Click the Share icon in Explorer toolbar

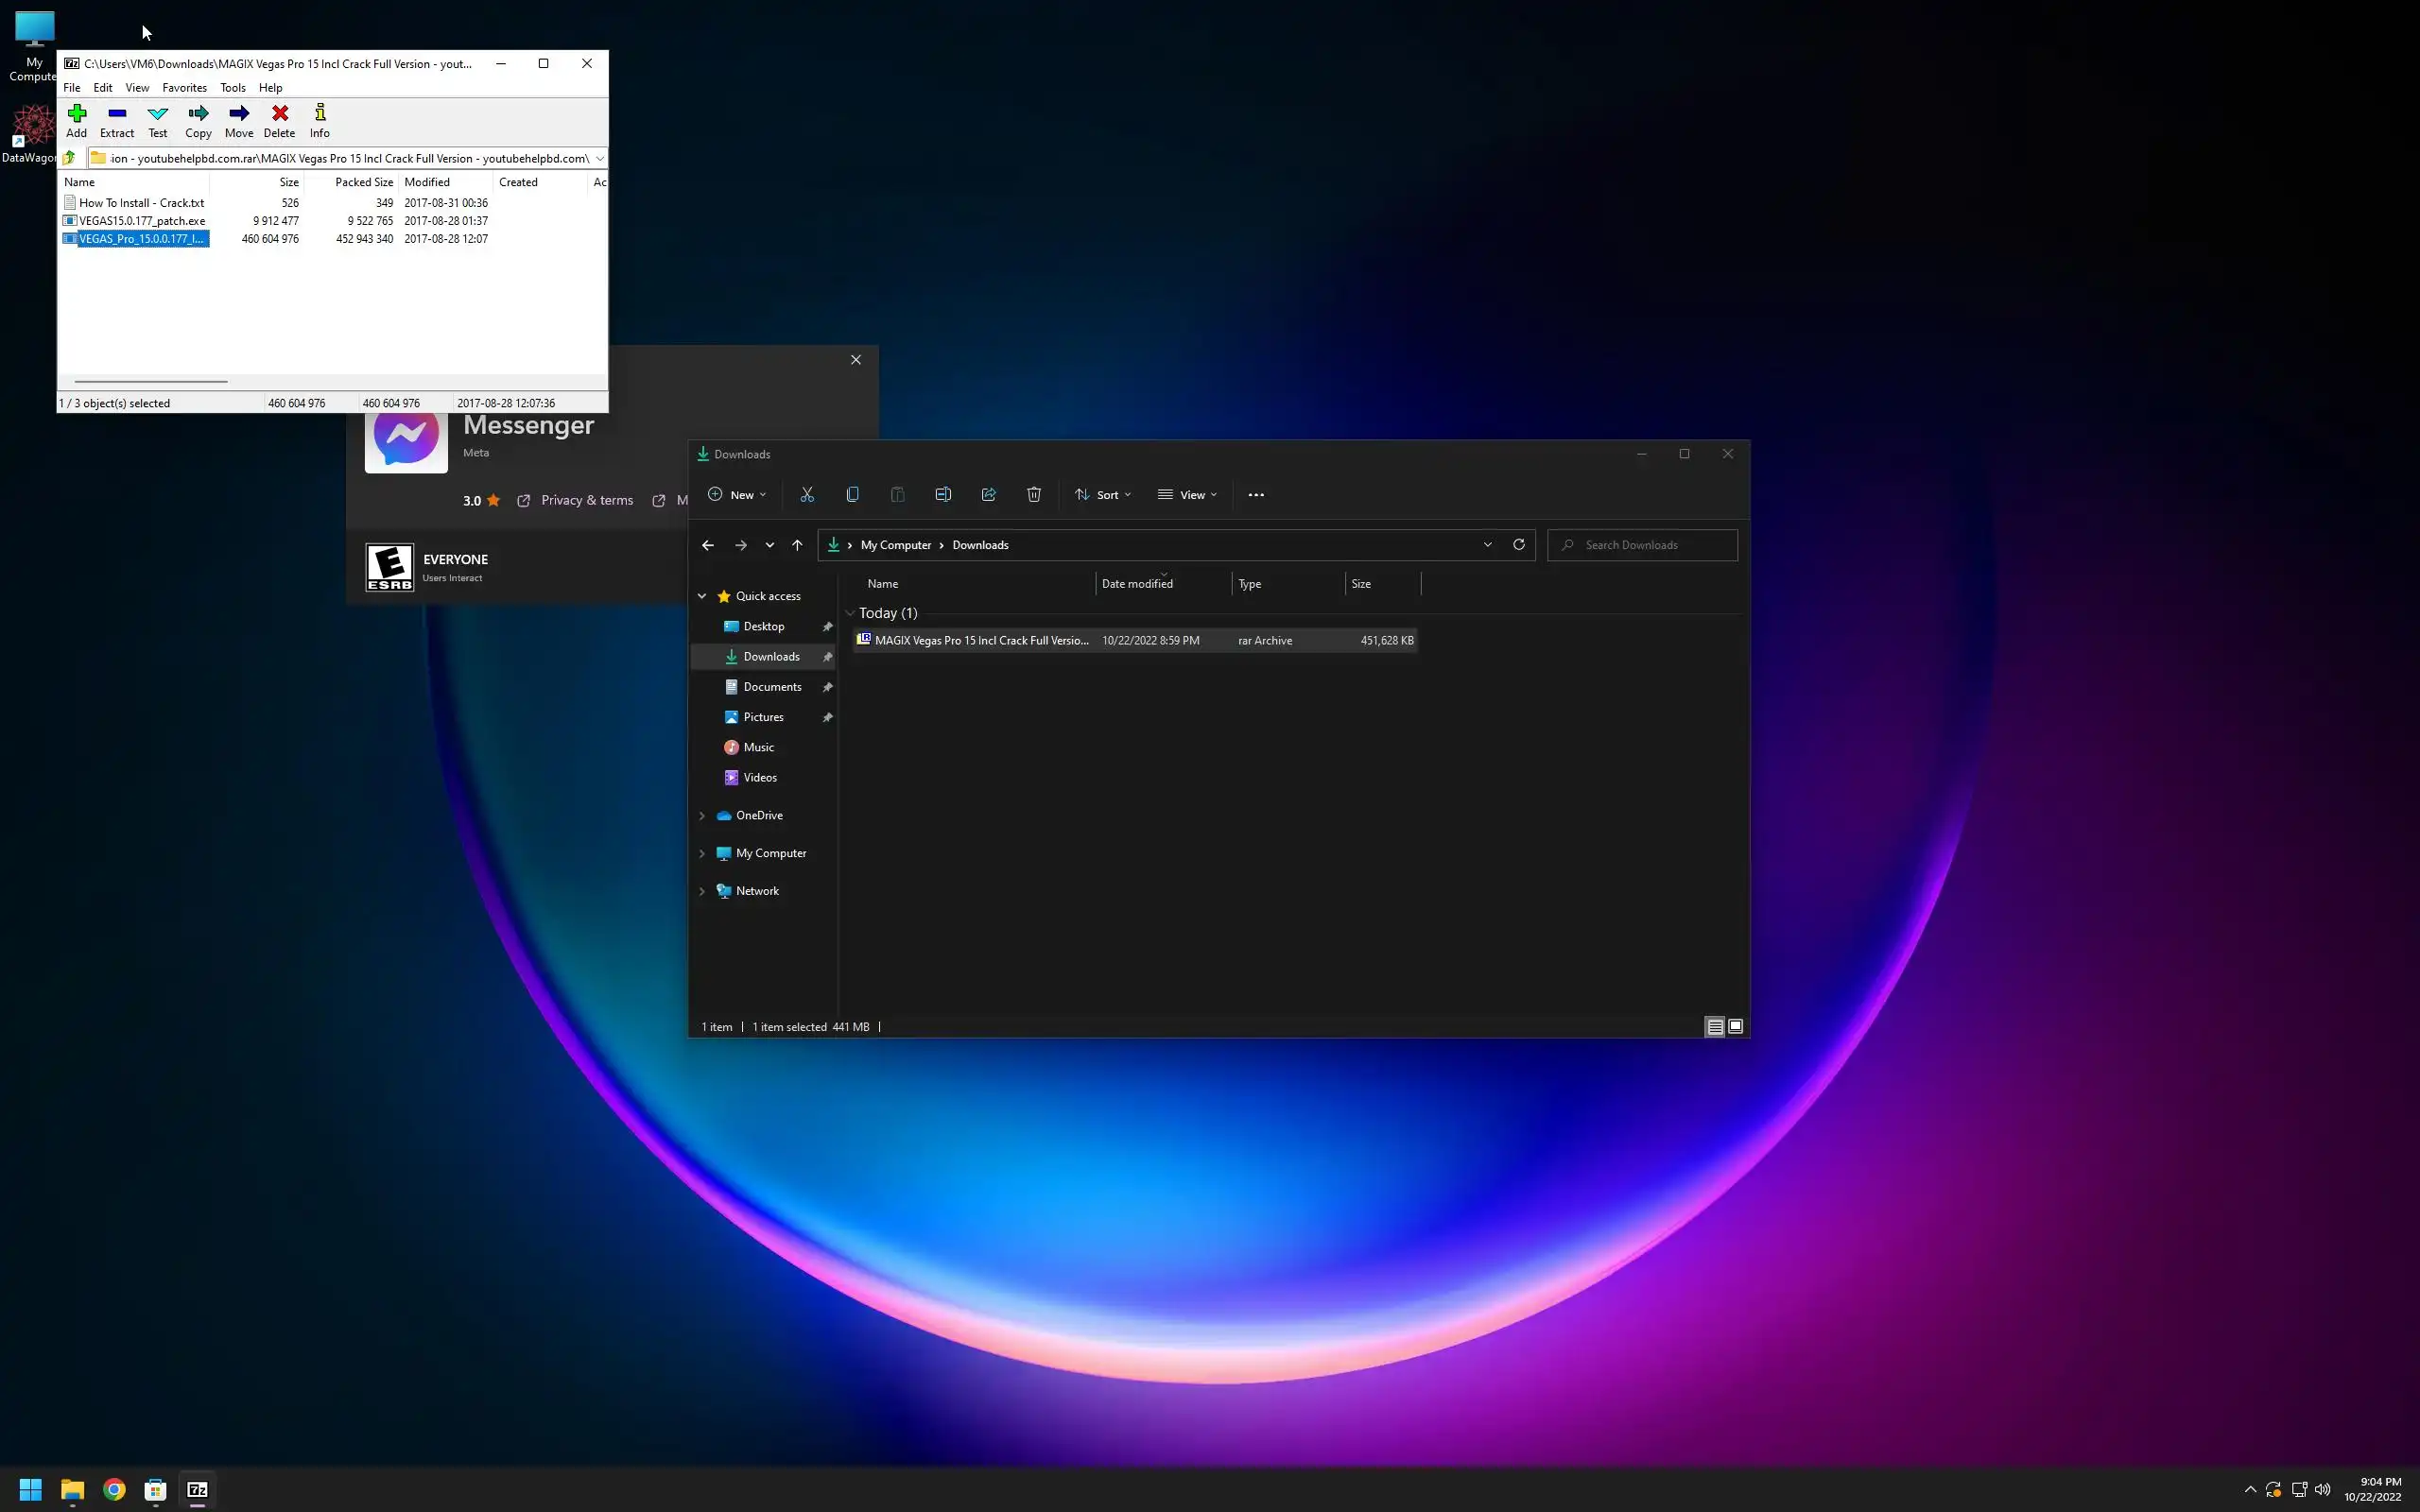[x=988, y=495]
